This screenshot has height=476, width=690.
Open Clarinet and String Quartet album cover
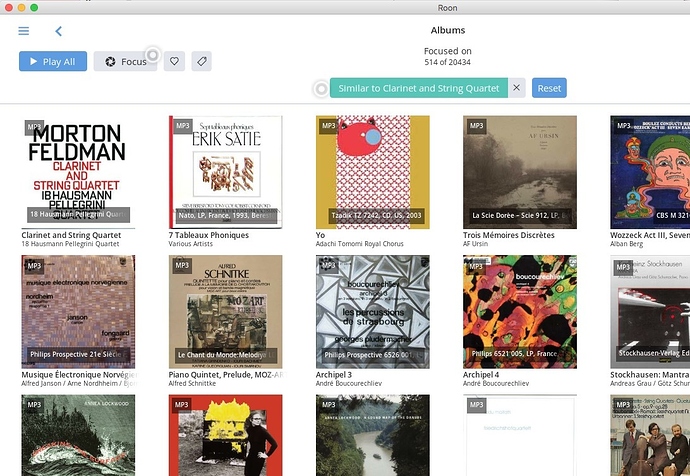pos(78,172)
